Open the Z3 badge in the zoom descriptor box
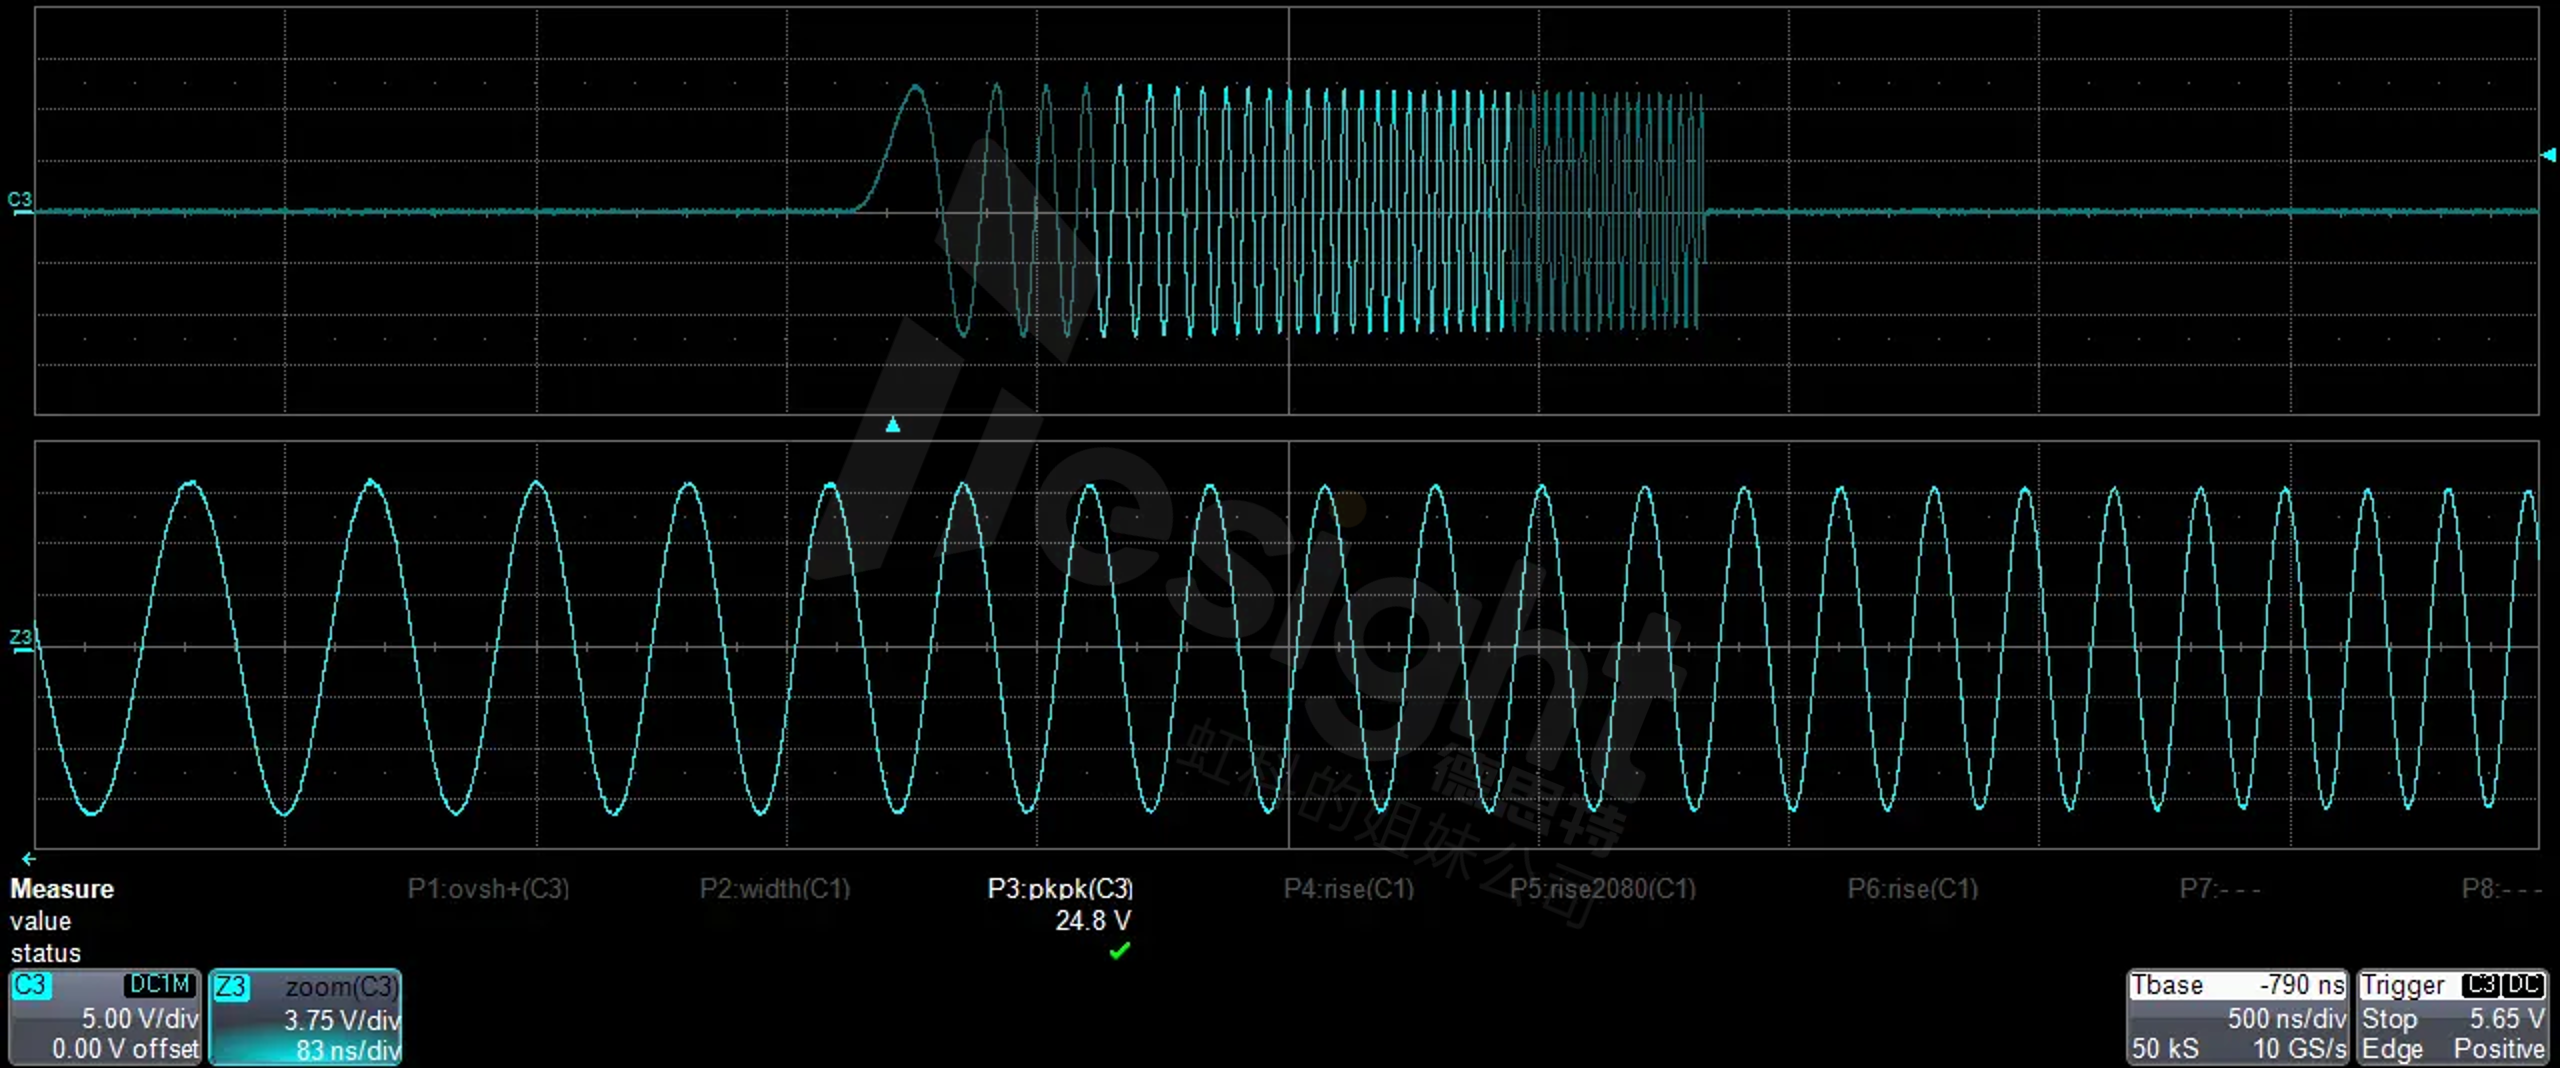Viewport: 2560px width, 1068px height. point(230,987)
